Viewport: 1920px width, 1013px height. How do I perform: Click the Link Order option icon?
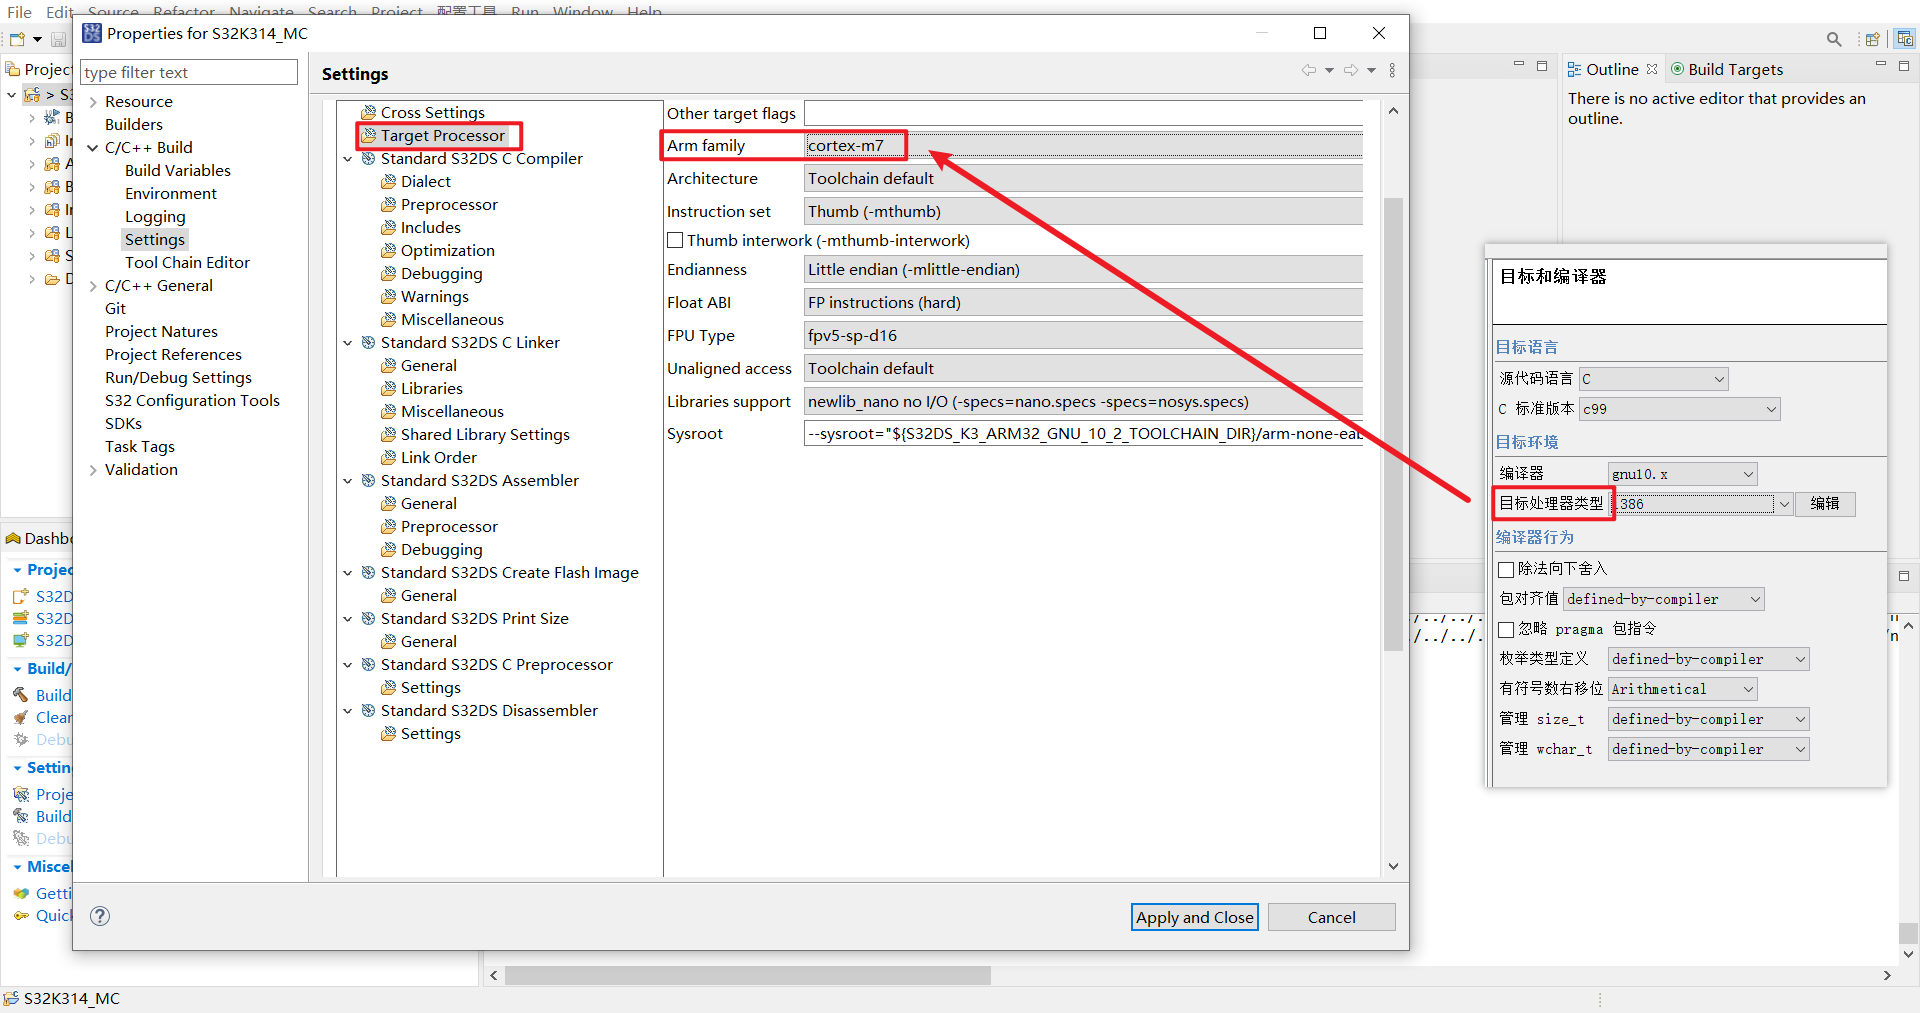click(388, 457)
